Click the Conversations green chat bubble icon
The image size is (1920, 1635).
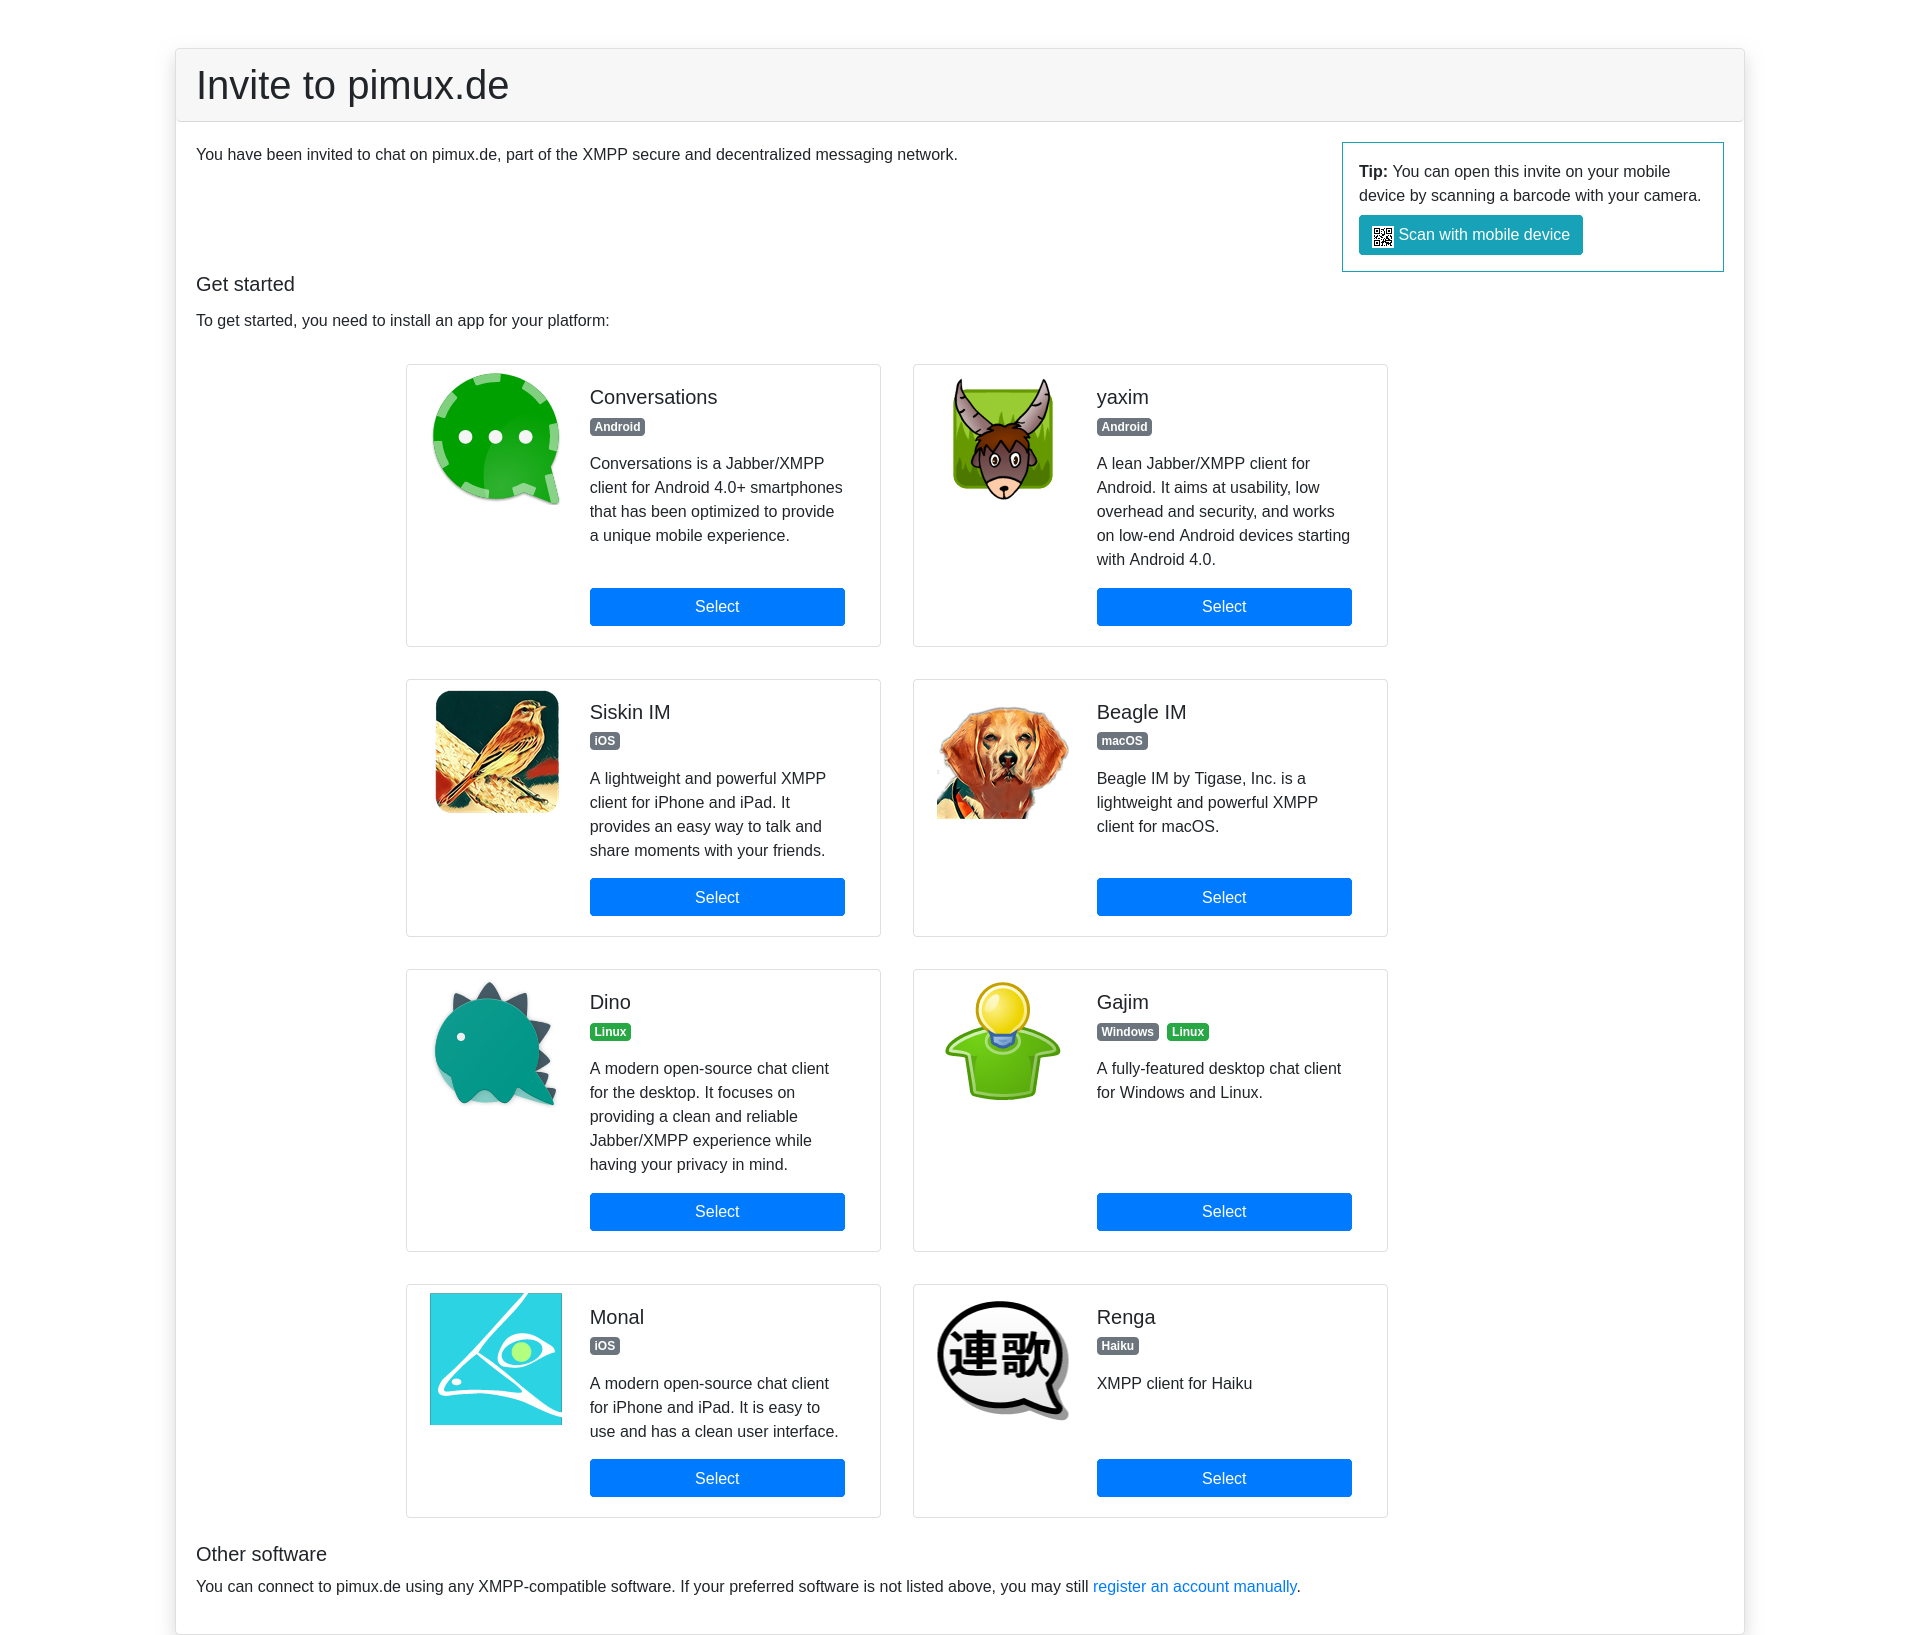[x=496, y=438]
